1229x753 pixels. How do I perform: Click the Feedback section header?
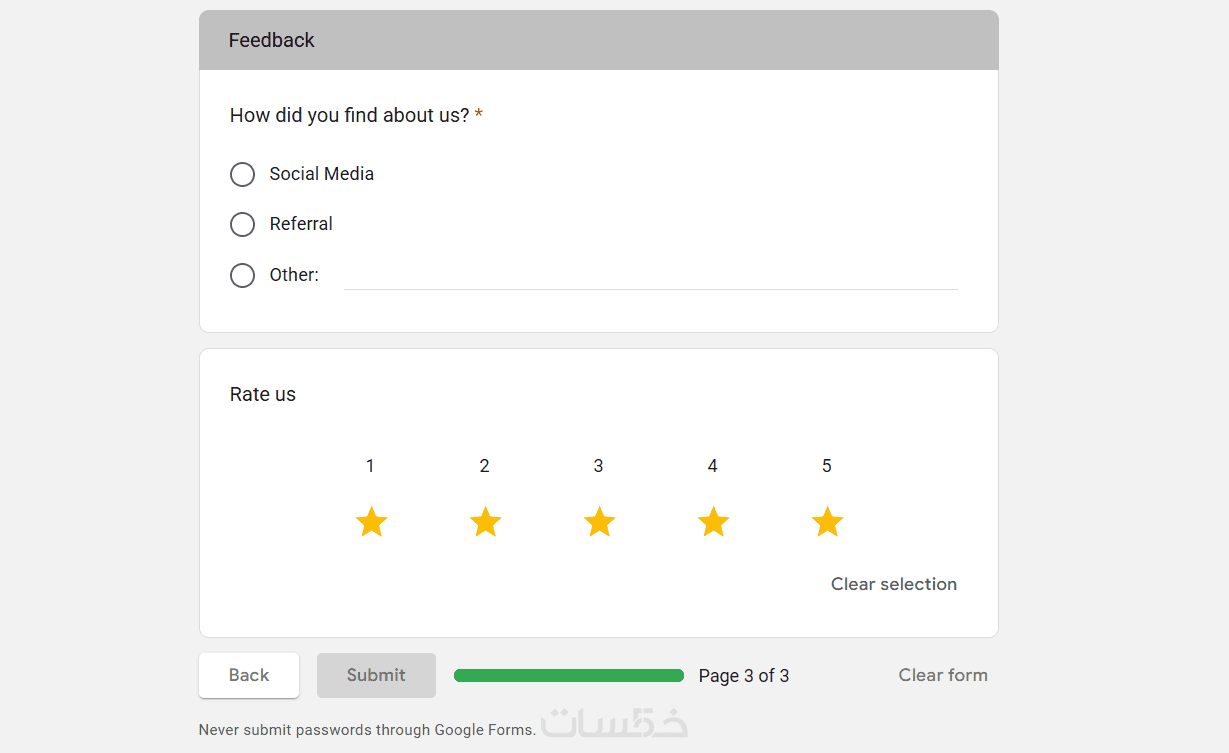coord(272,40)
